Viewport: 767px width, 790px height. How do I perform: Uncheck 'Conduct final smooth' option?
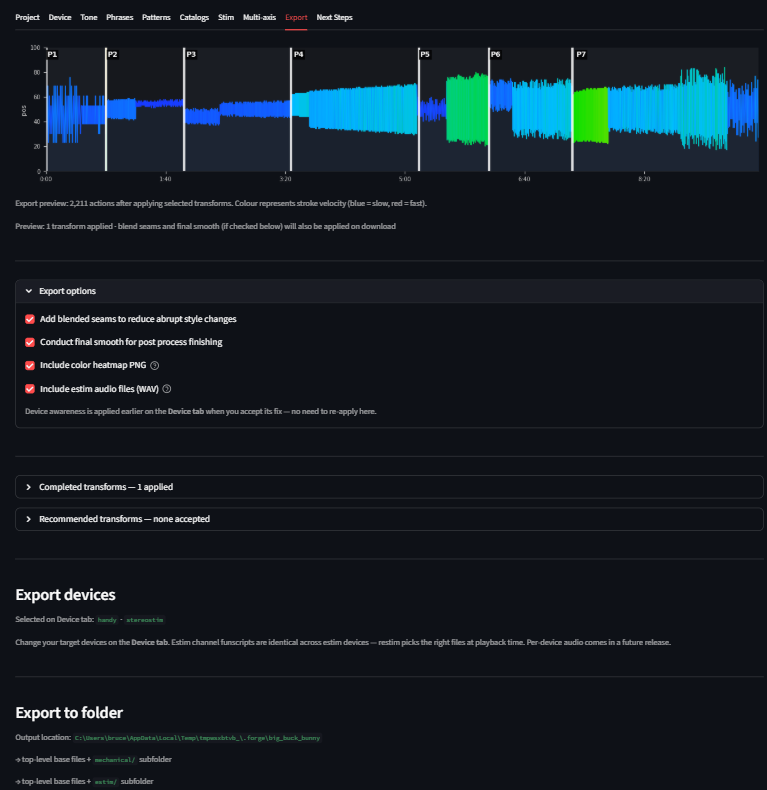30,342
